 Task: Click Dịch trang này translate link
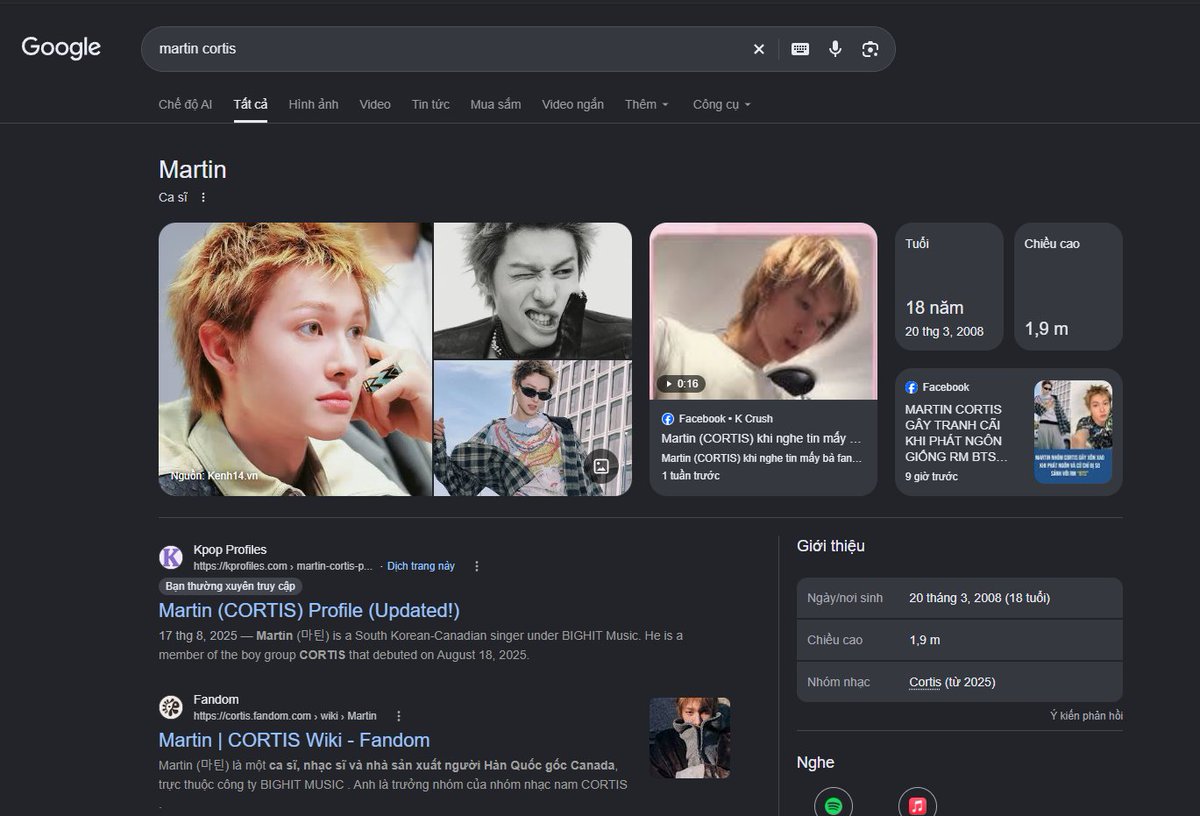point(421,566)
